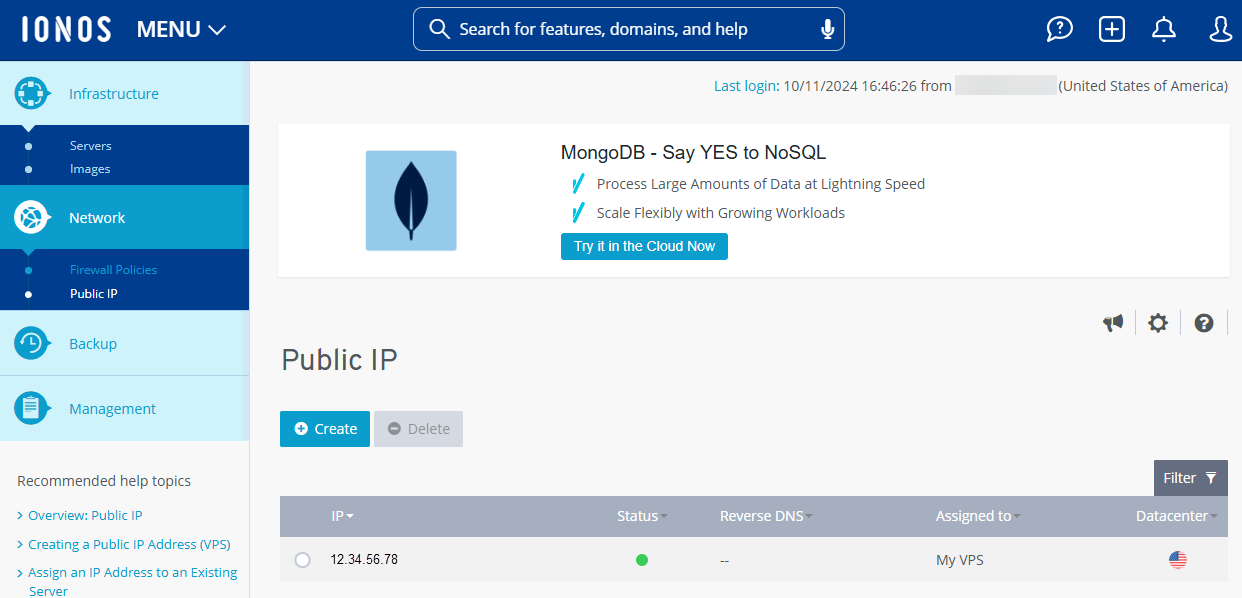This screenshot has width=1242, height=598.
Task: Open Servers under Infrastructure
Action: click(x=90, y=145)
